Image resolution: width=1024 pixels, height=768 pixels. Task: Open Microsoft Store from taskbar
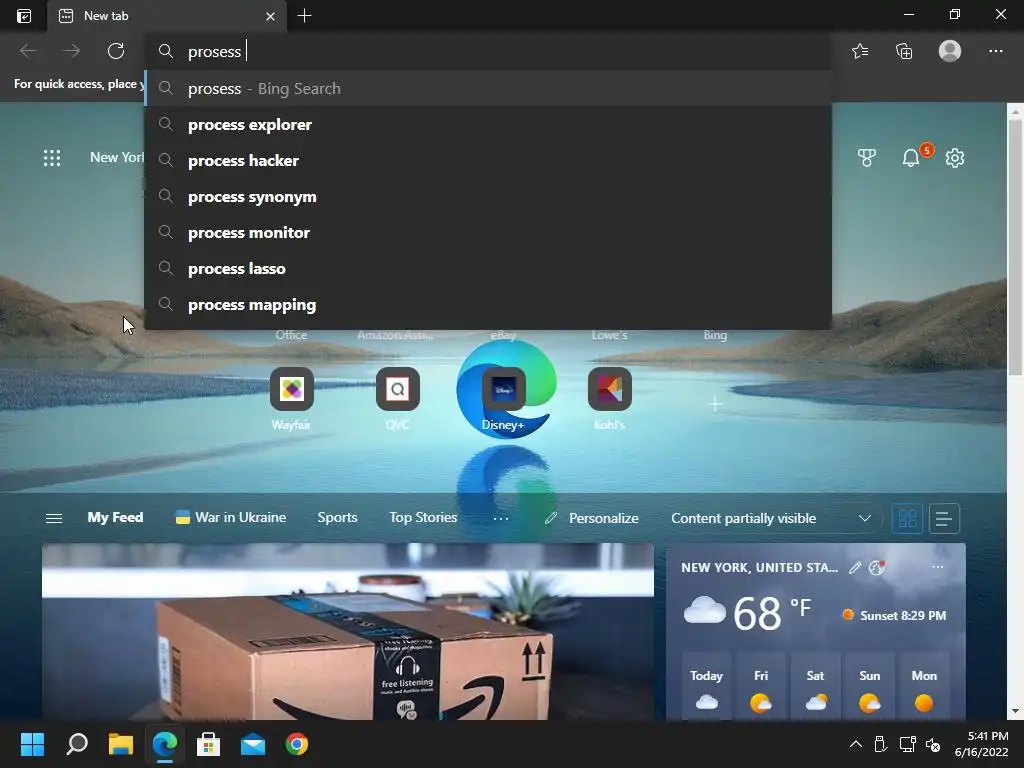tap(208, 744)
